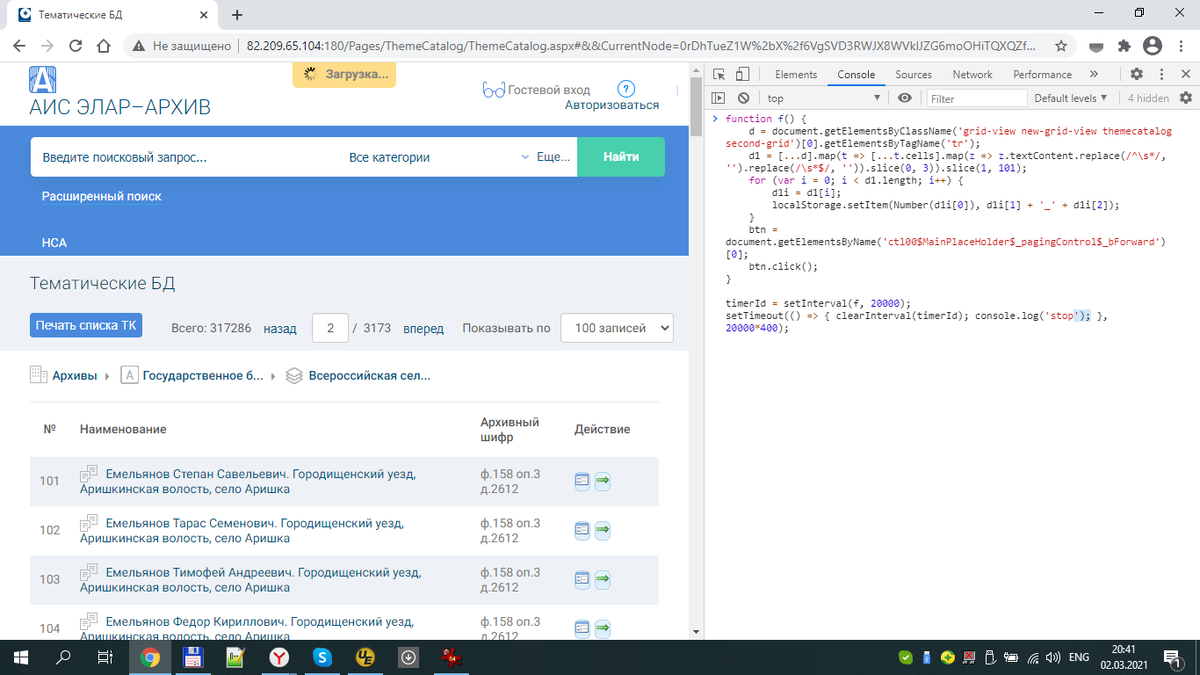Open JavaScript context dropdown 'top'
Screen dimensions: 1200x675
[x=824, y=98]
